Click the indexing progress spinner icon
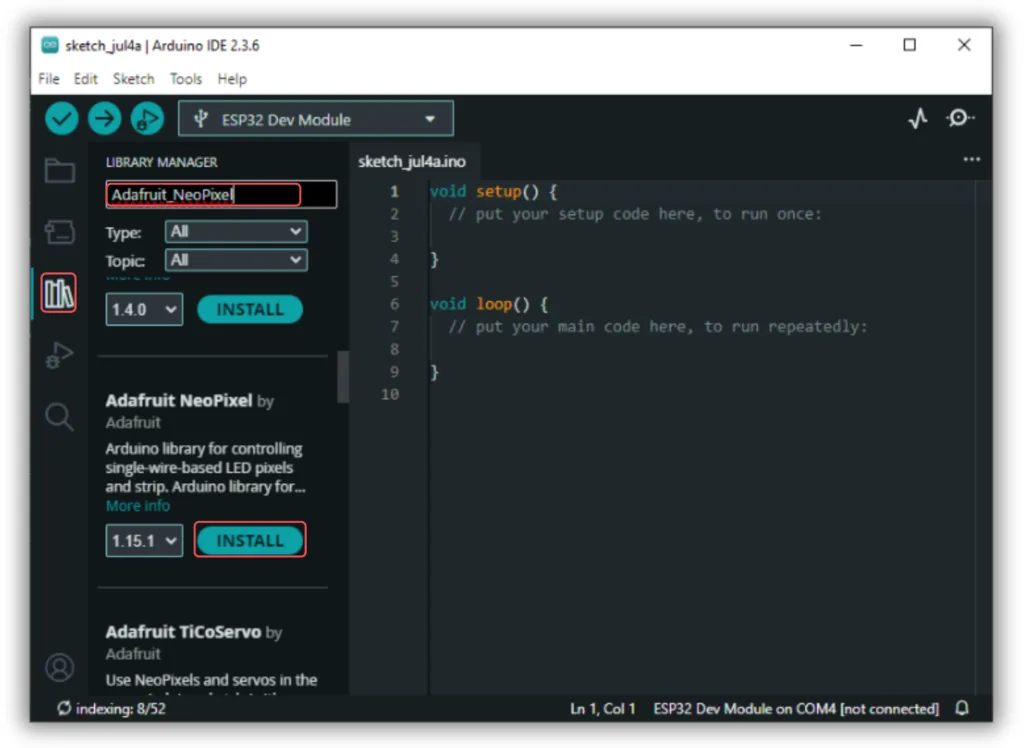This screenshot has height=748, width=1024. tap(63, 708)
